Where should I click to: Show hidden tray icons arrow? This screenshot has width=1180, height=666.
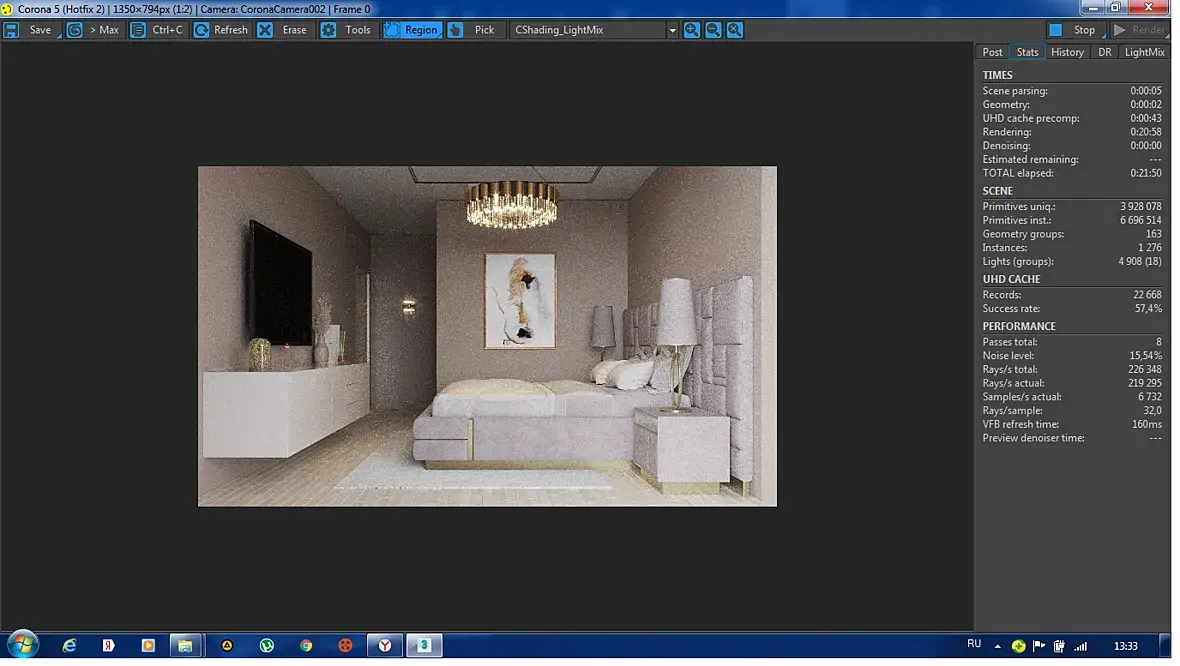pos(998,646)
